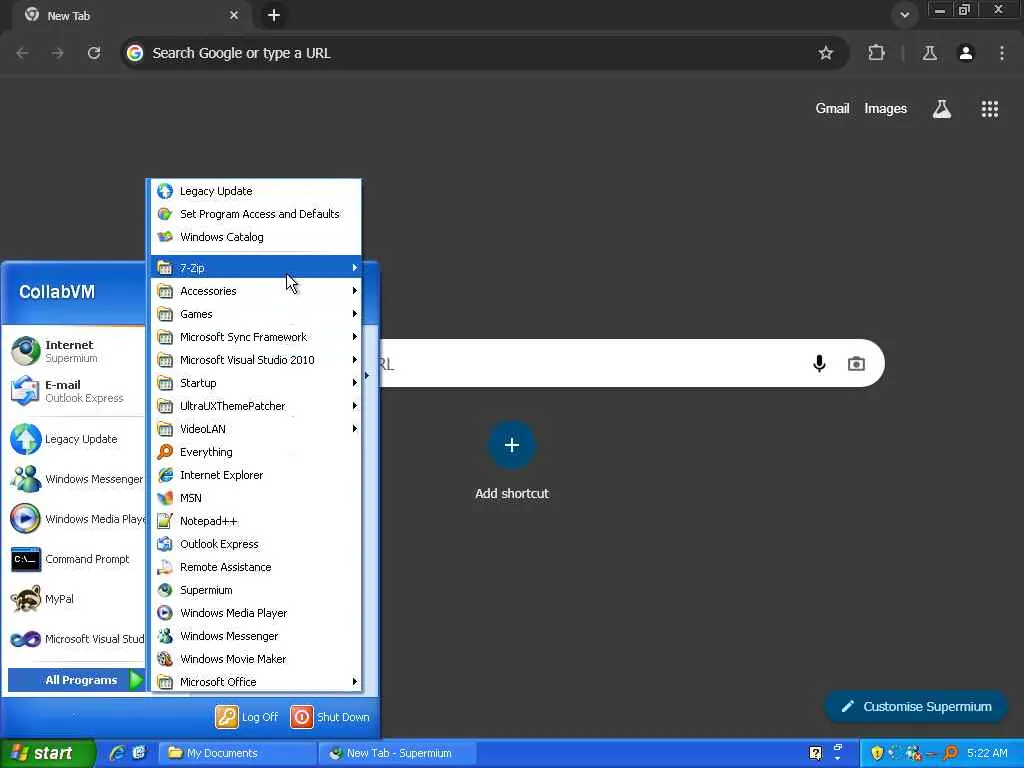
Task: Open the Google apps grid
Action: (x=989, y=109)
